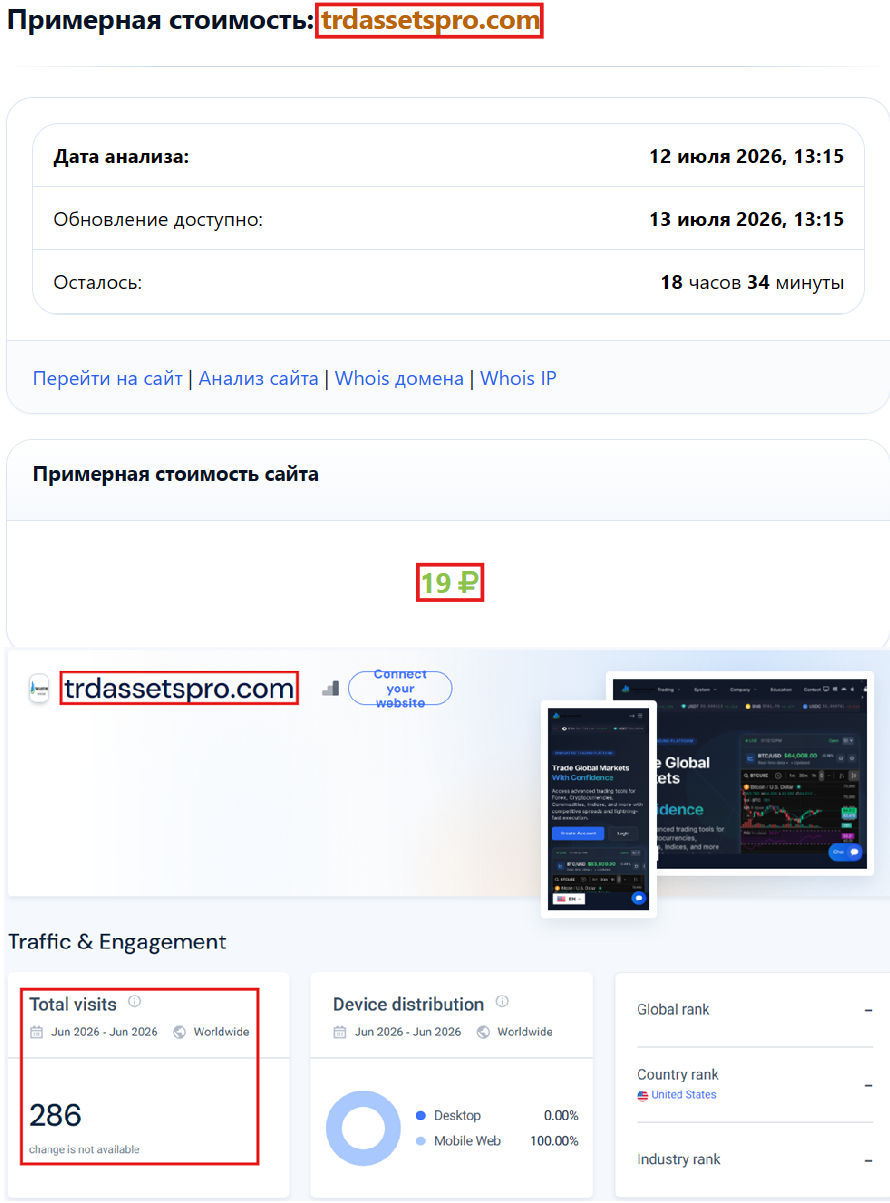The width and height of the screenshot is (890, 1203).
Task: Click the Mobile Web '100.00%' value
Action: point(555,1141)
